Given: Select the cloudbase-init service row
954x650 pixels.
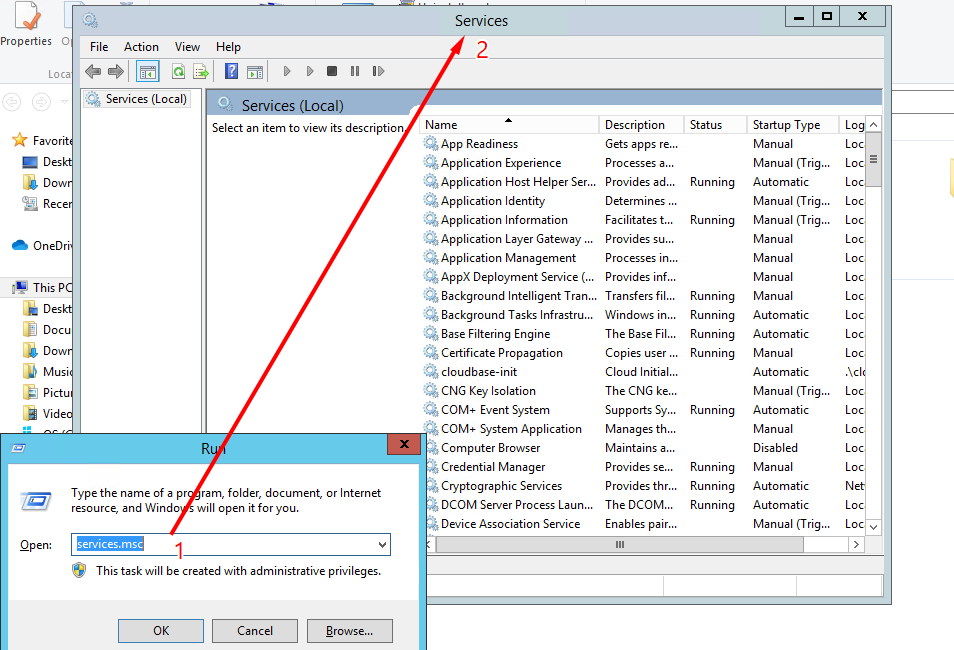Looking at the screenshot, I should [479, 372].
